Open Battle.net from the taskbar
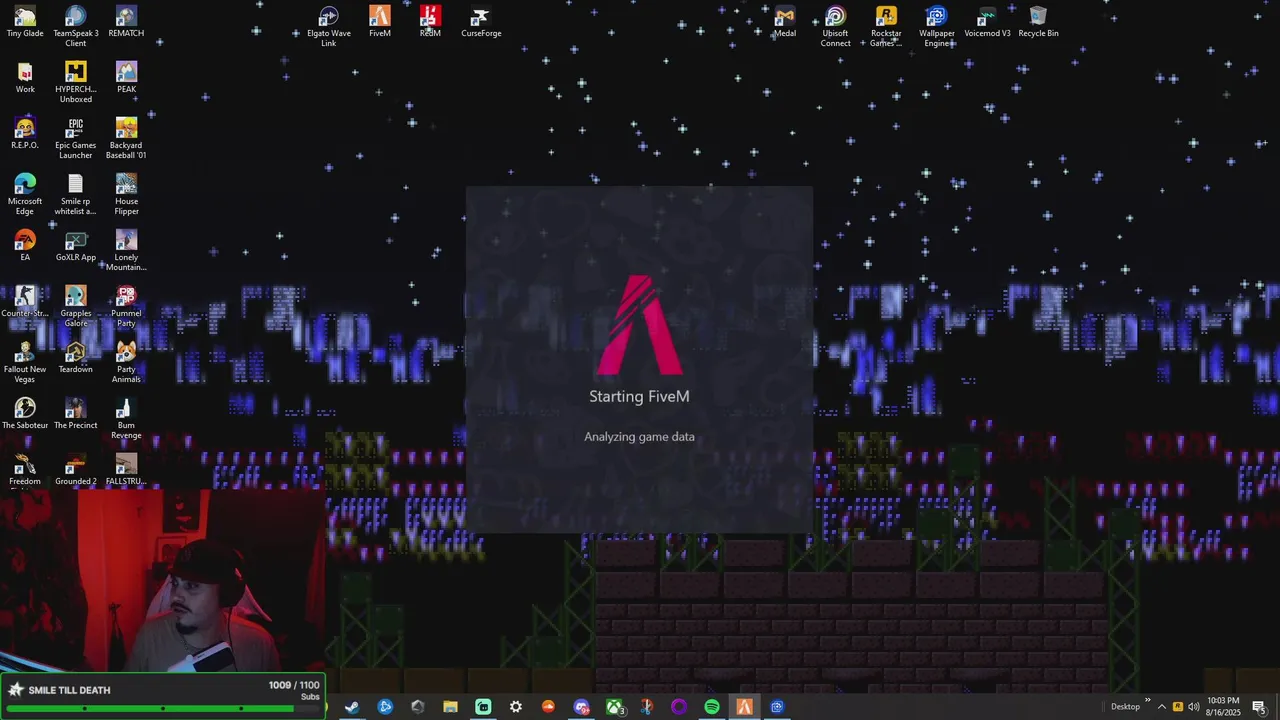This screenshot has width=1280, height=720. [x=385, y=707]
